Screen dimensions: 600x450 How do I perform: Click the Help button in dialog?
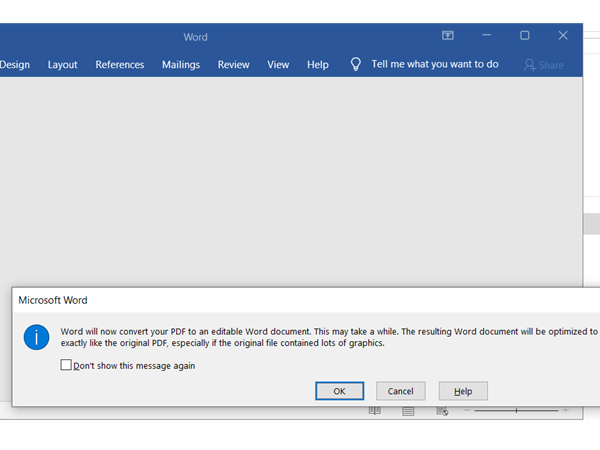pyautogui.click(x=463, y=391)
